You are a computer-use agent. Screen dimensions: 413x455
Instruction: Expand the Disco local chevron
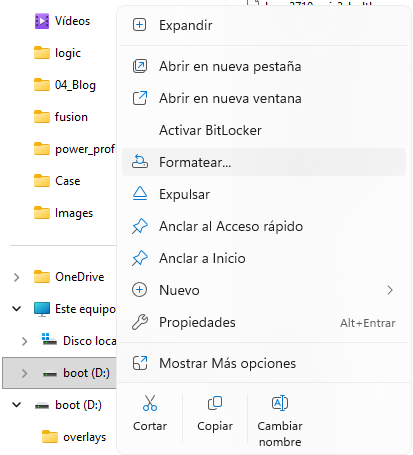click(24, 341)
